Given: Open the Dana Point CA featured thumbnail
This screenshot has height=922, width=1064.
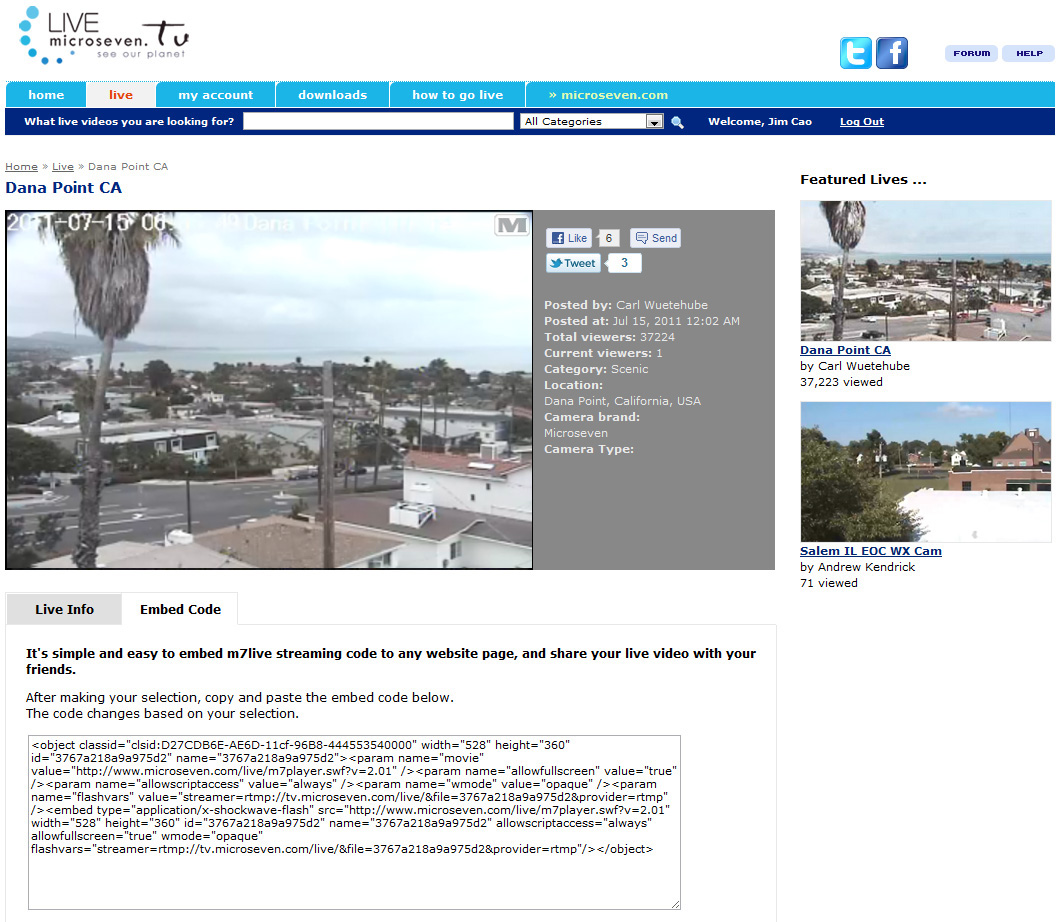Looking at the screenshot, I should point(926,271).
